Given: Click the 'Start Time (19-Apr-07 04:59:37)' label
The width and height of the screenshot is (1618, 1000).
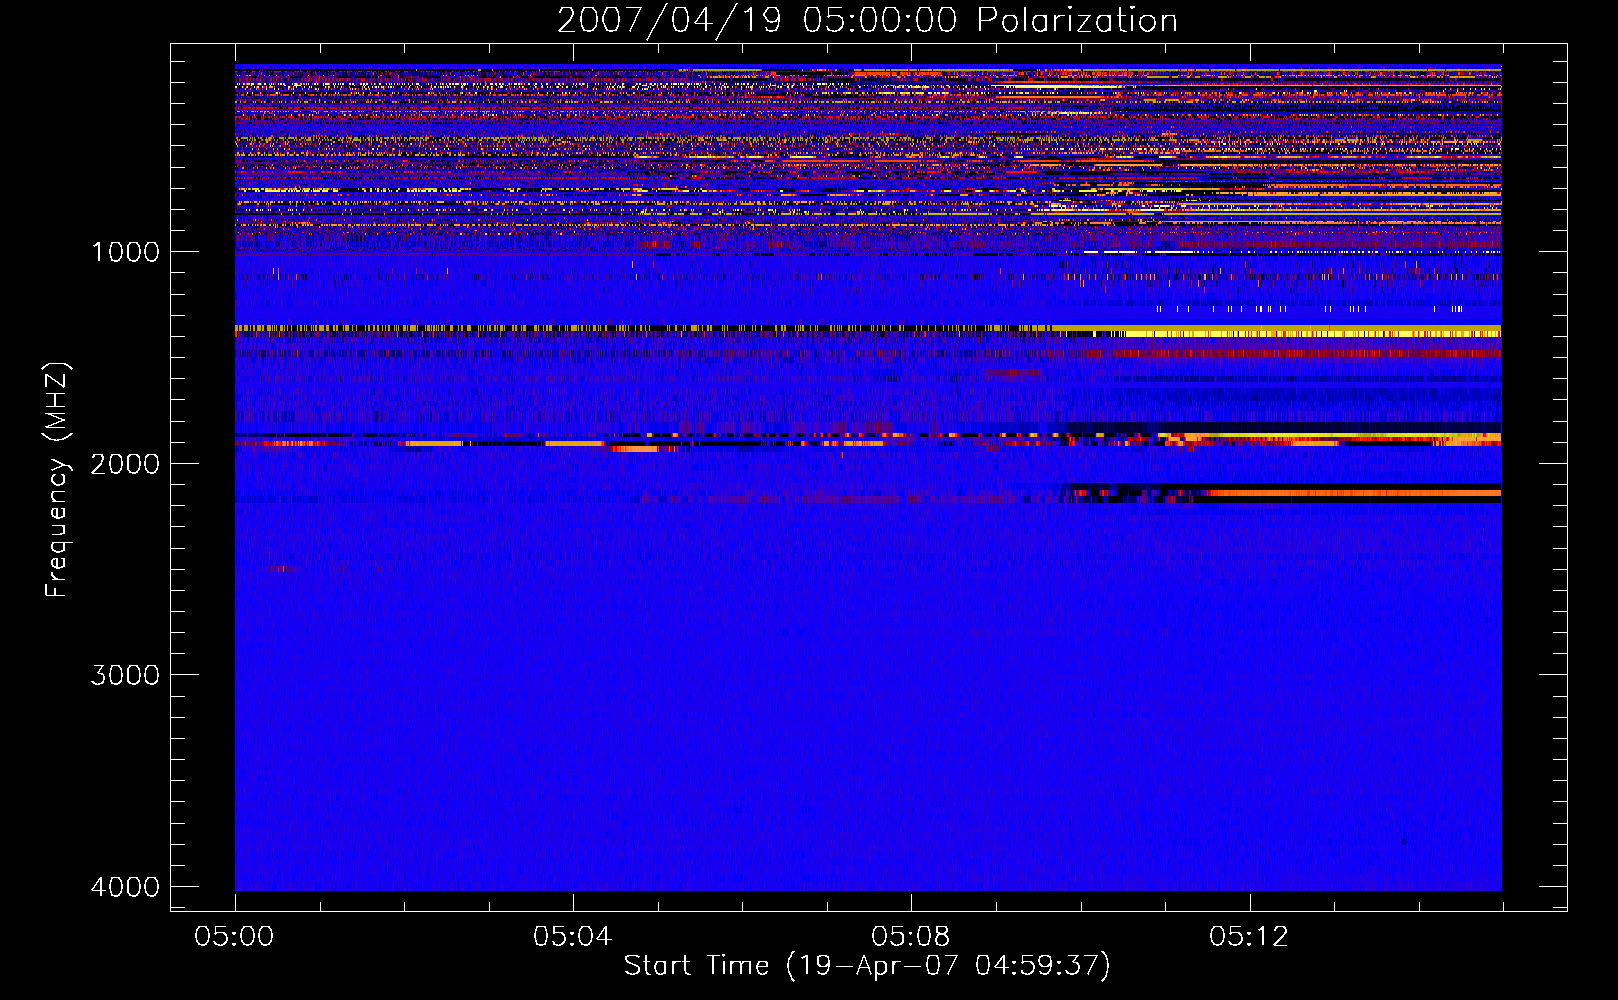Looking at the screenshot, I should click(x=867, y=966).
